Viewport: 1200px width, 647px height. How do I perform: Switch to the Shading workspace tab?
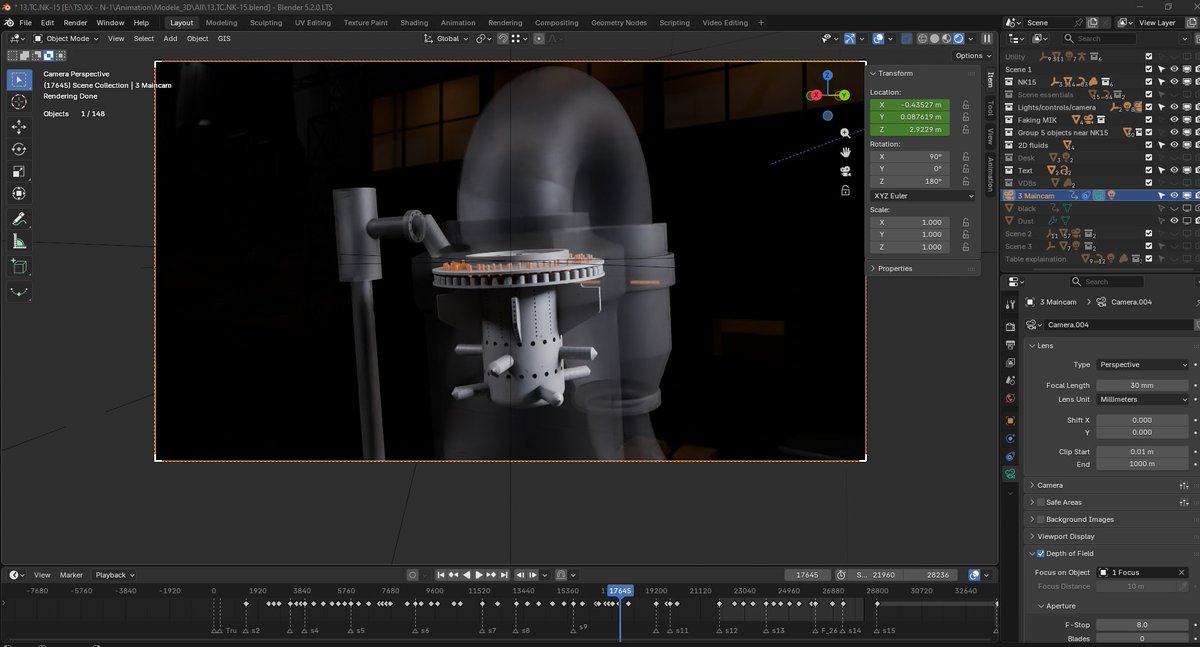(x=414, y=22)
